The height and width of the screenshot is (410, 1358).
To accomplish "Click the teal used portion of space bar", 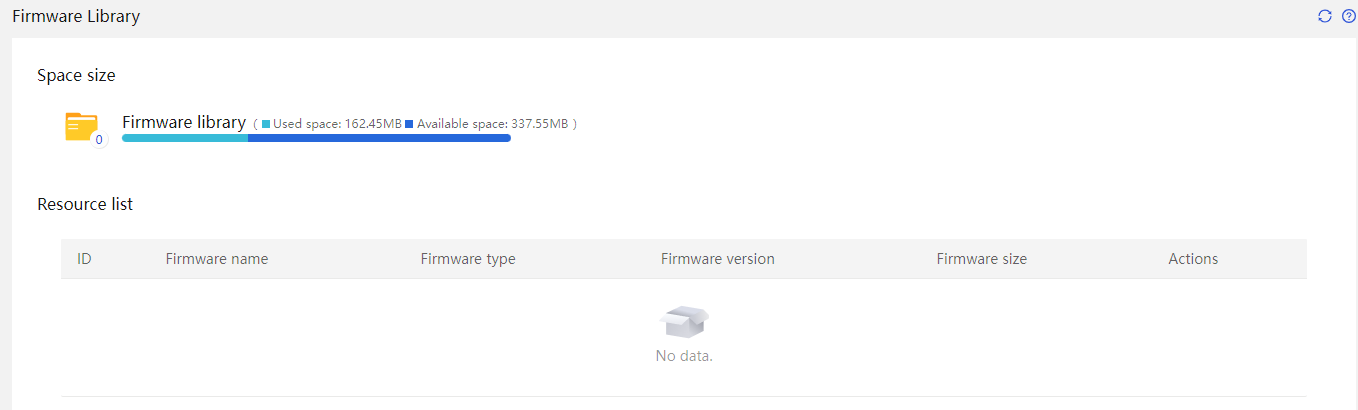I will 185,138.
